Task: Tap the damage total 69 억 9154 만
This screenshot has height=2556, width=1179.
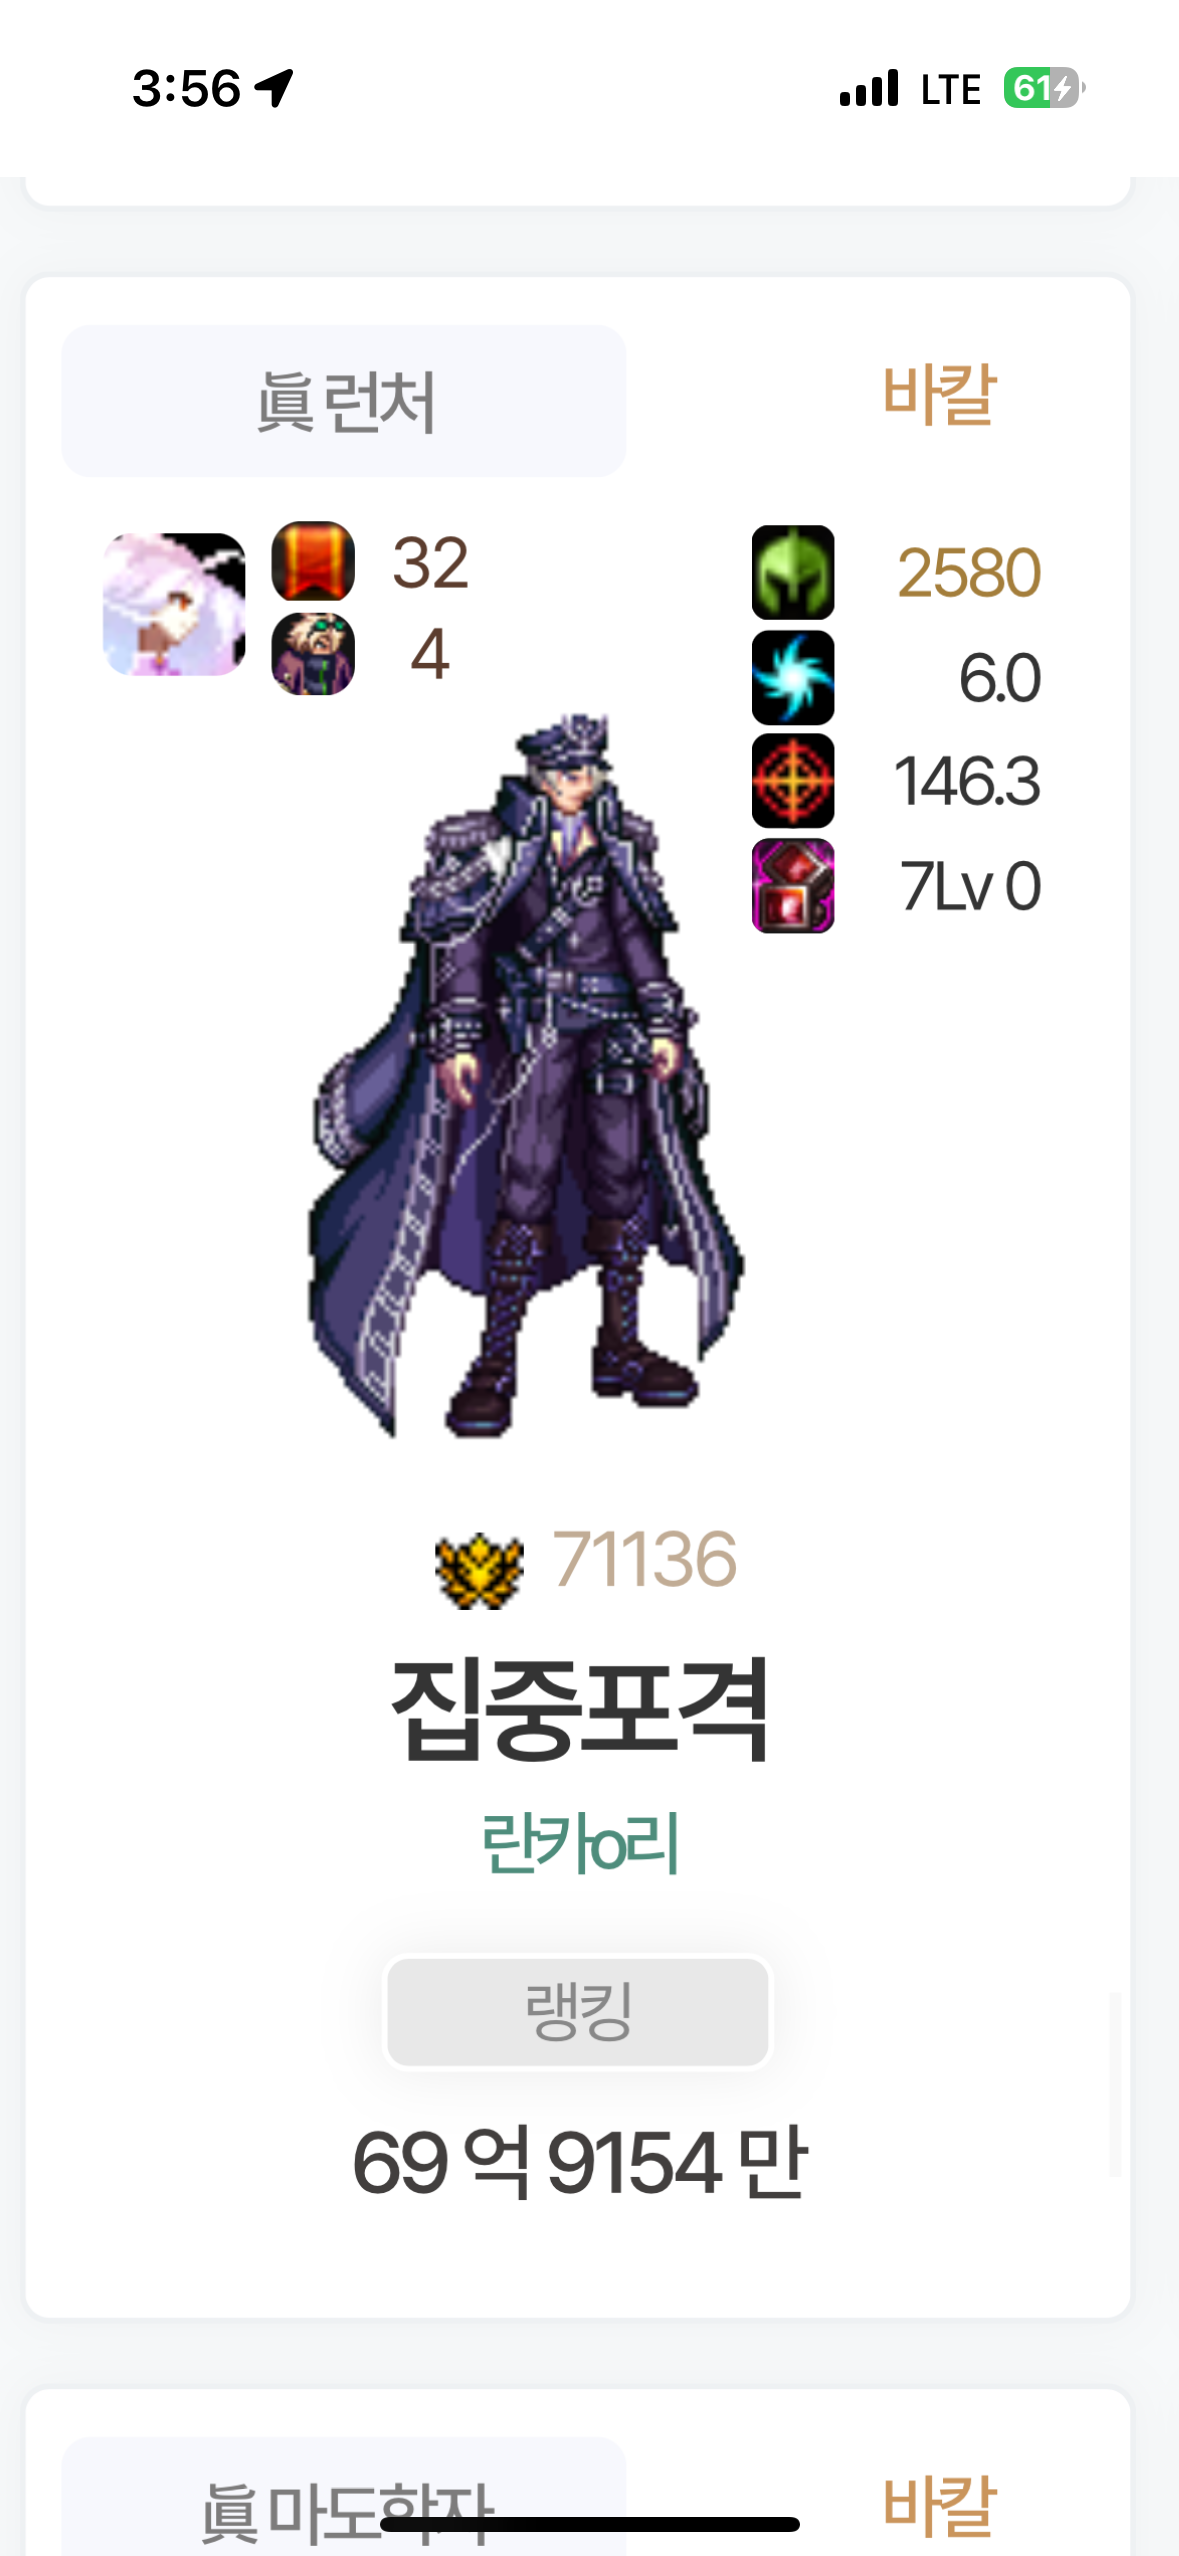Action: 579,2163
